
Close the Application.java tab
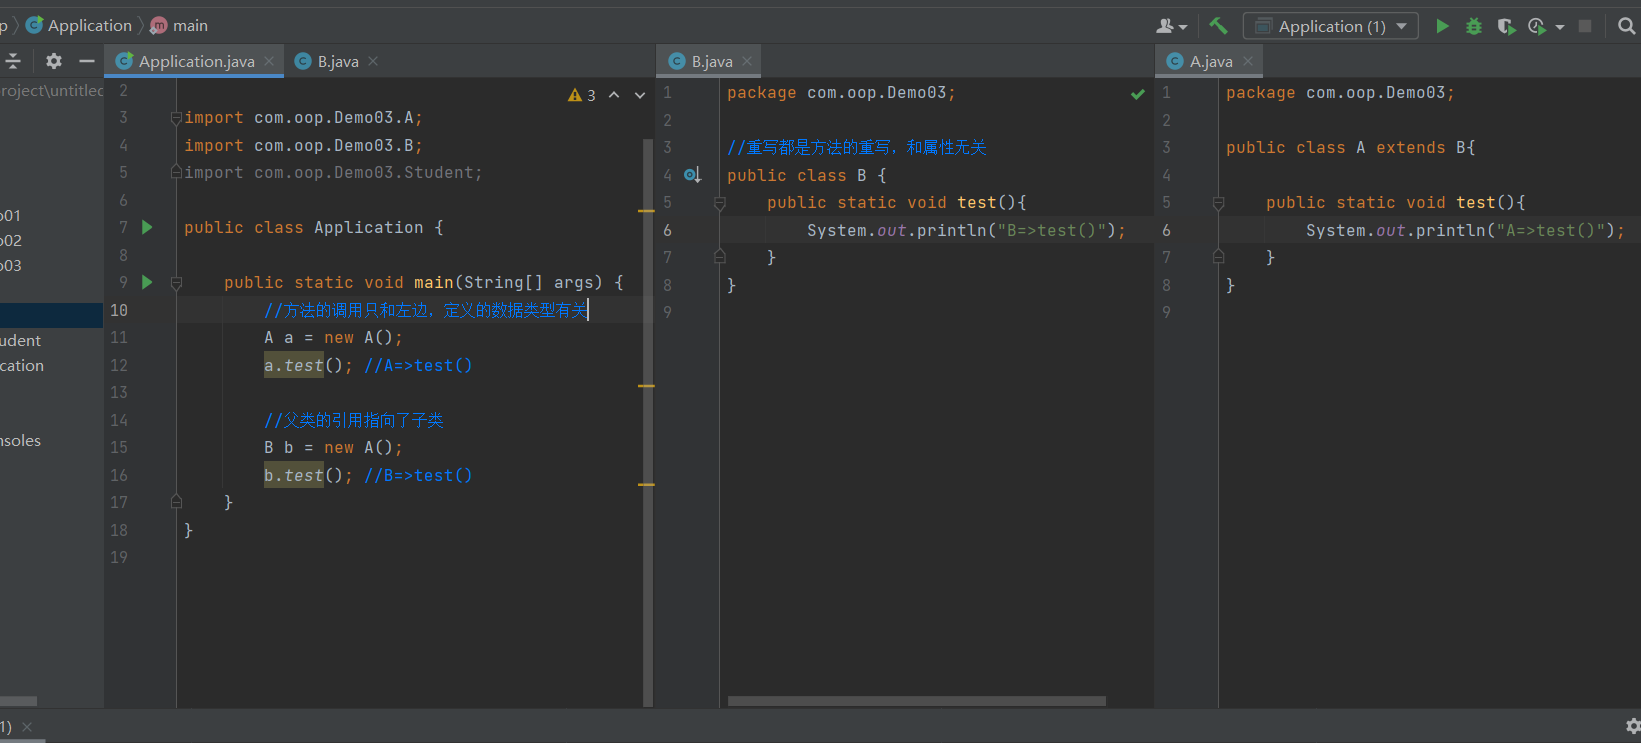tap(269, 61)
